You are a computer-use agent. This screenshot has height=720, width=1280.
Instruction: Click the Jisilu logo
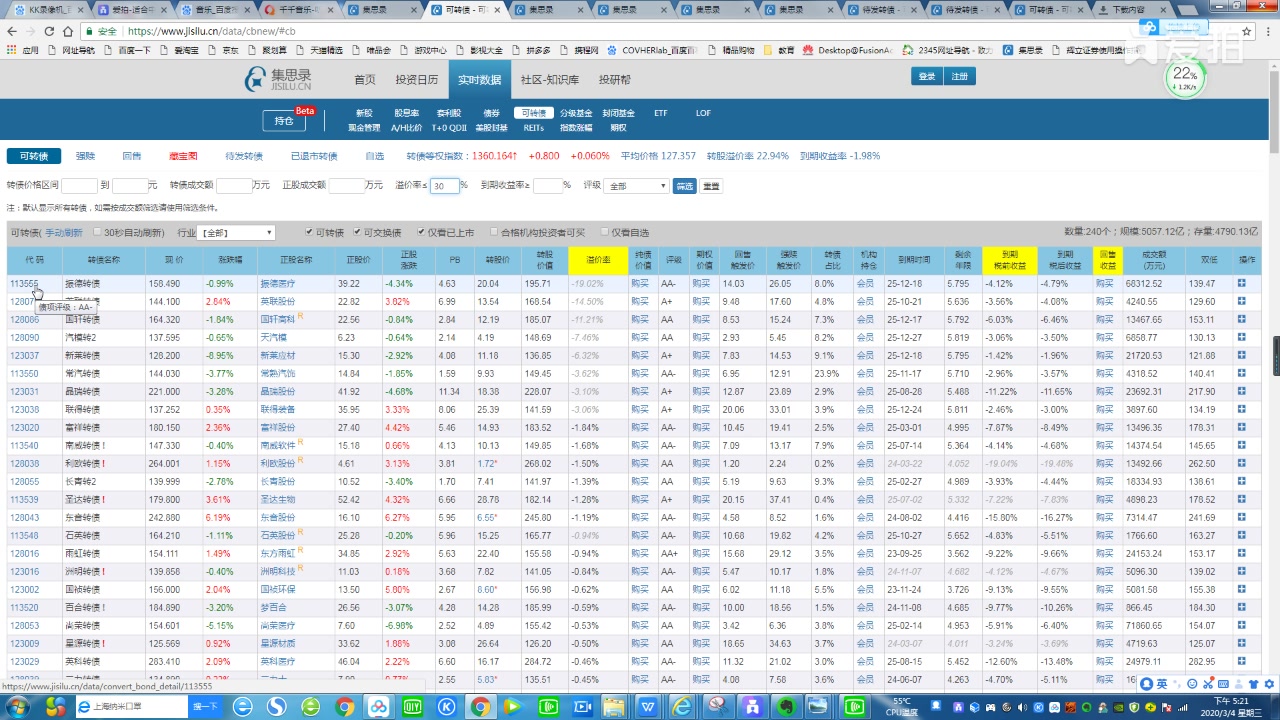[279, 79]
